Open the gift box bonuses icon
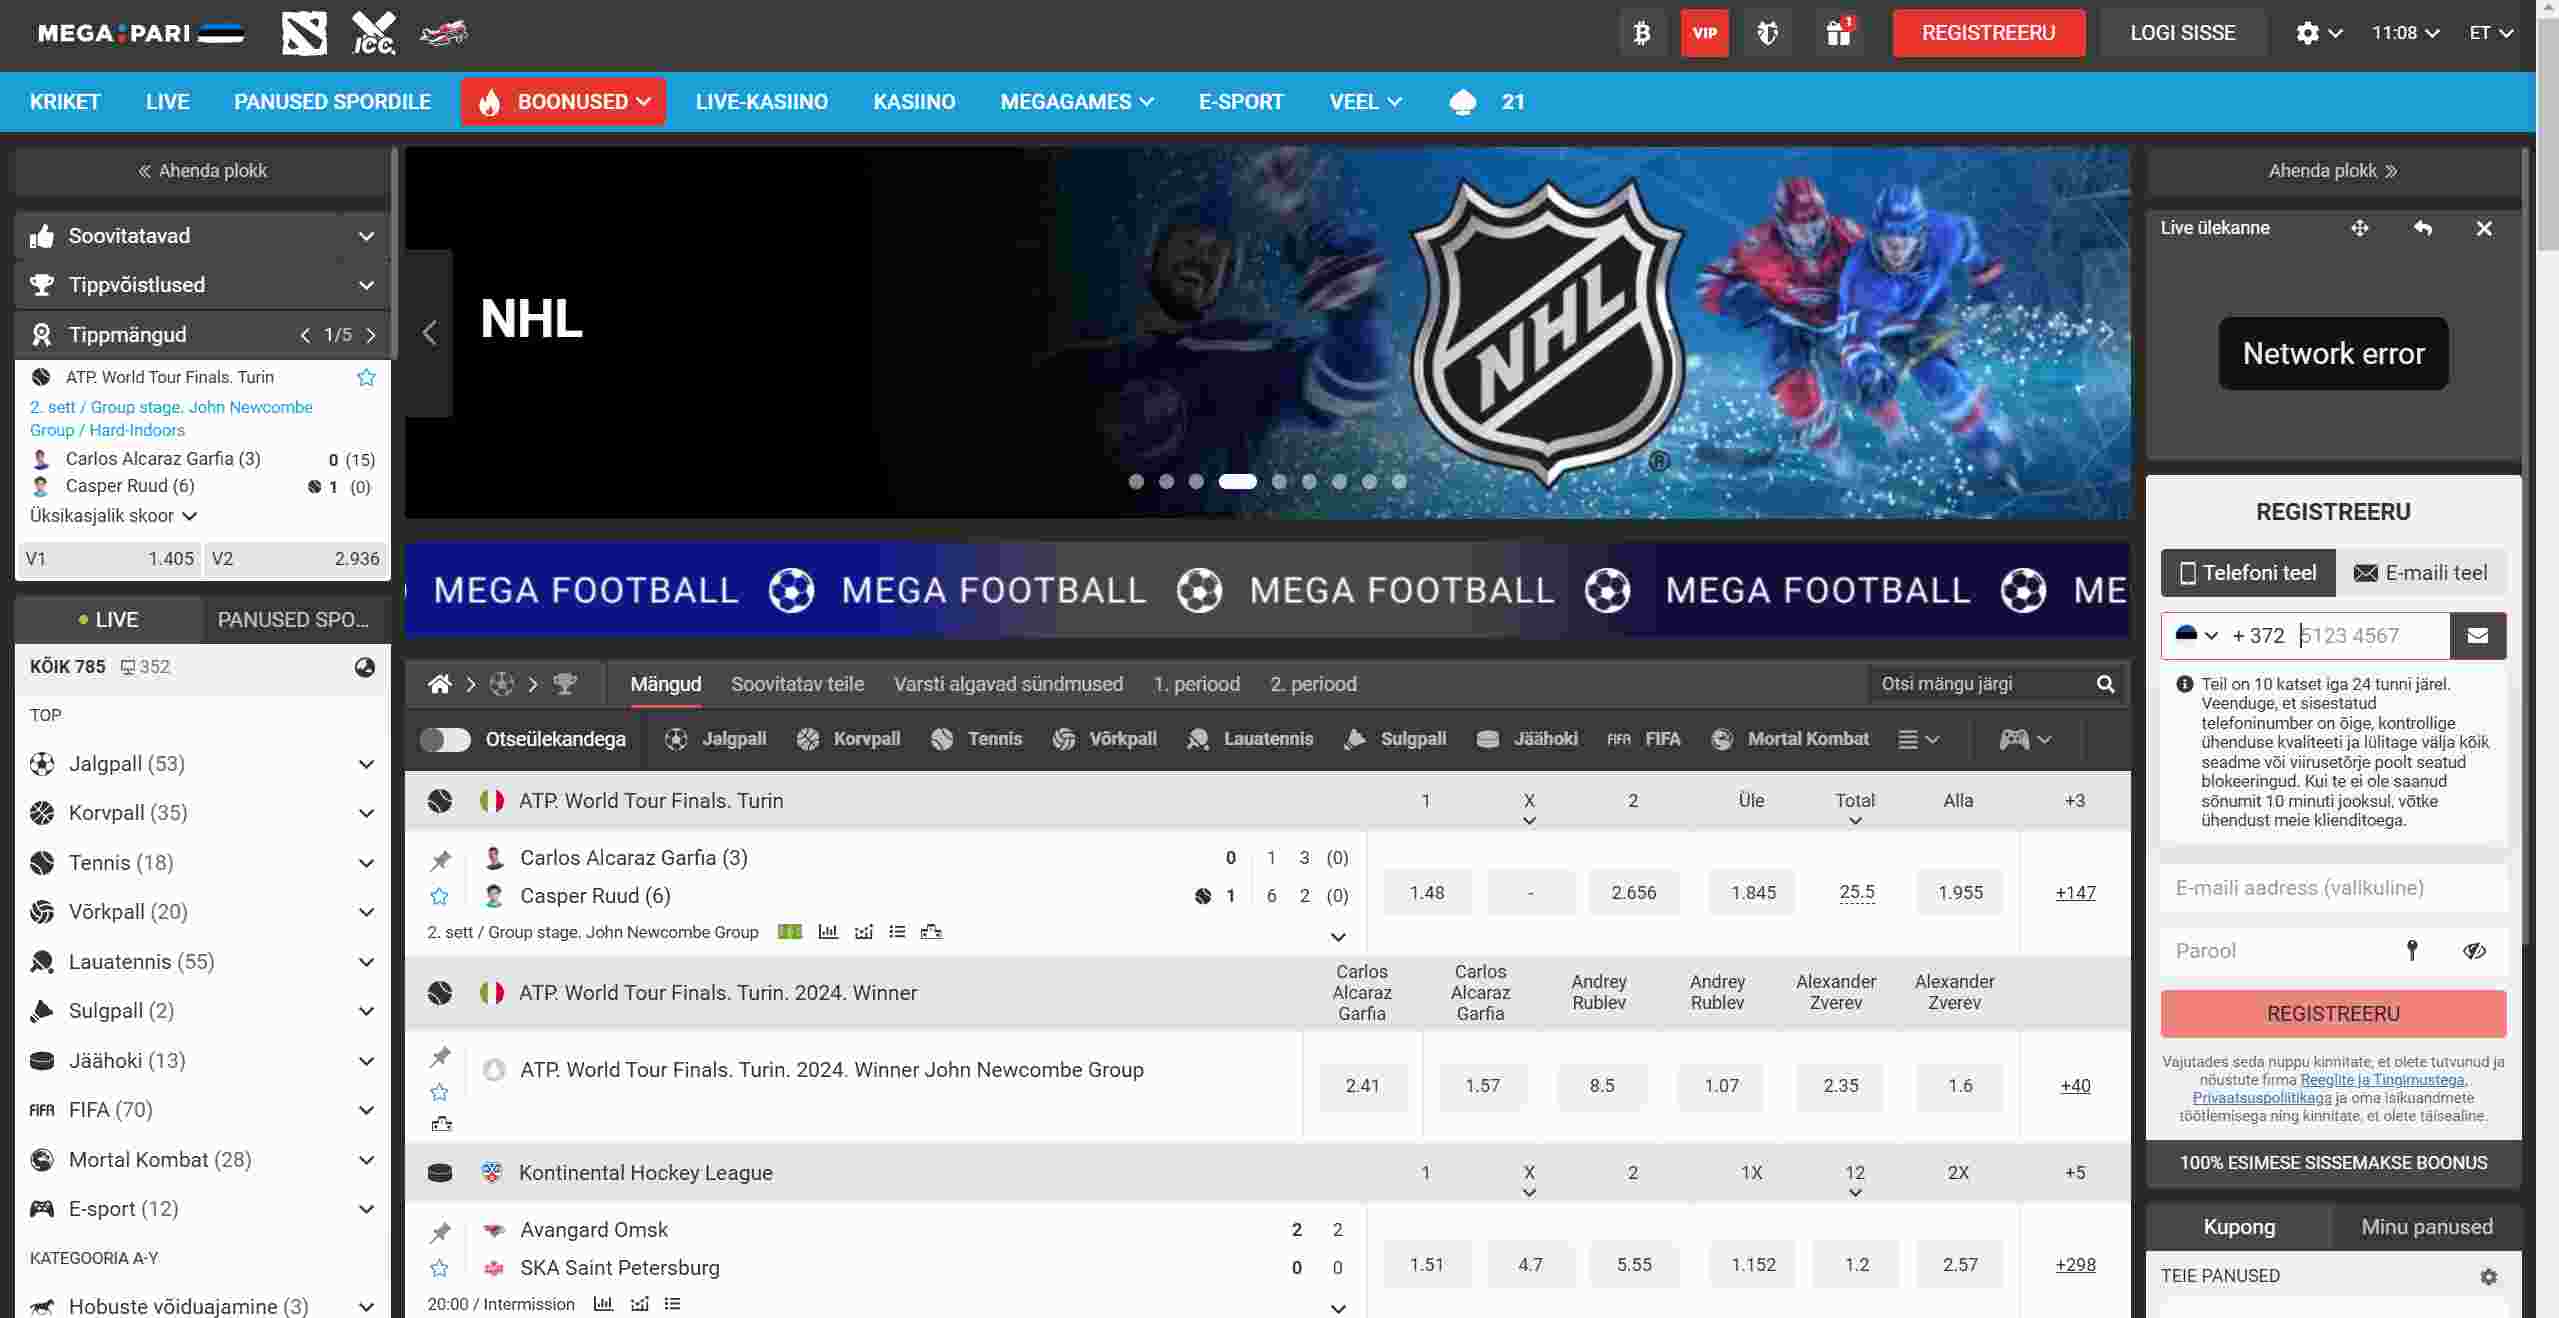This screenshot has height=1318, width=2559. click(1838, 33)
